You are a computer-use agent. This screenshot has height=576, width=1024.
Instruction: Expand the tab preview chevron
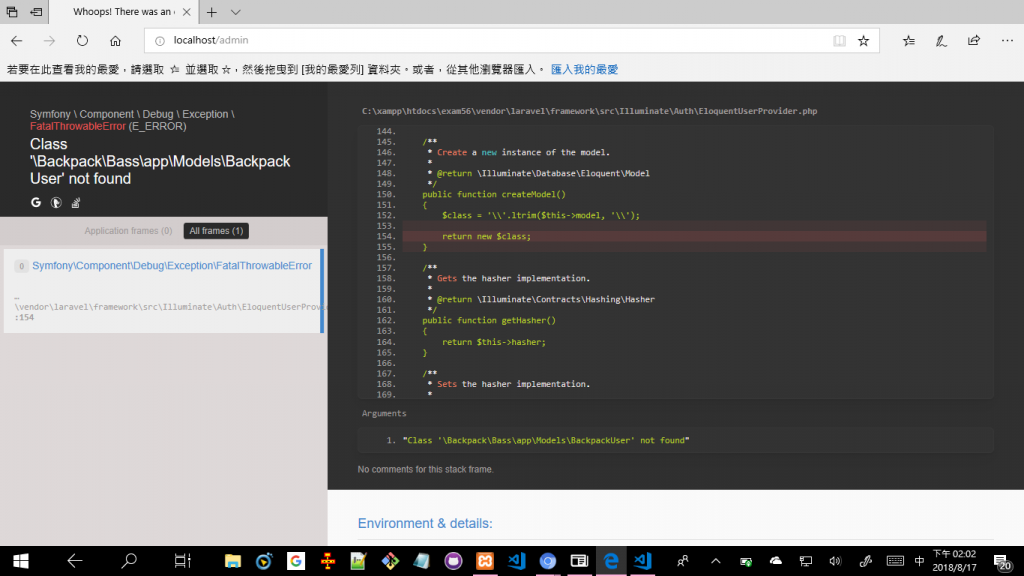235,12
